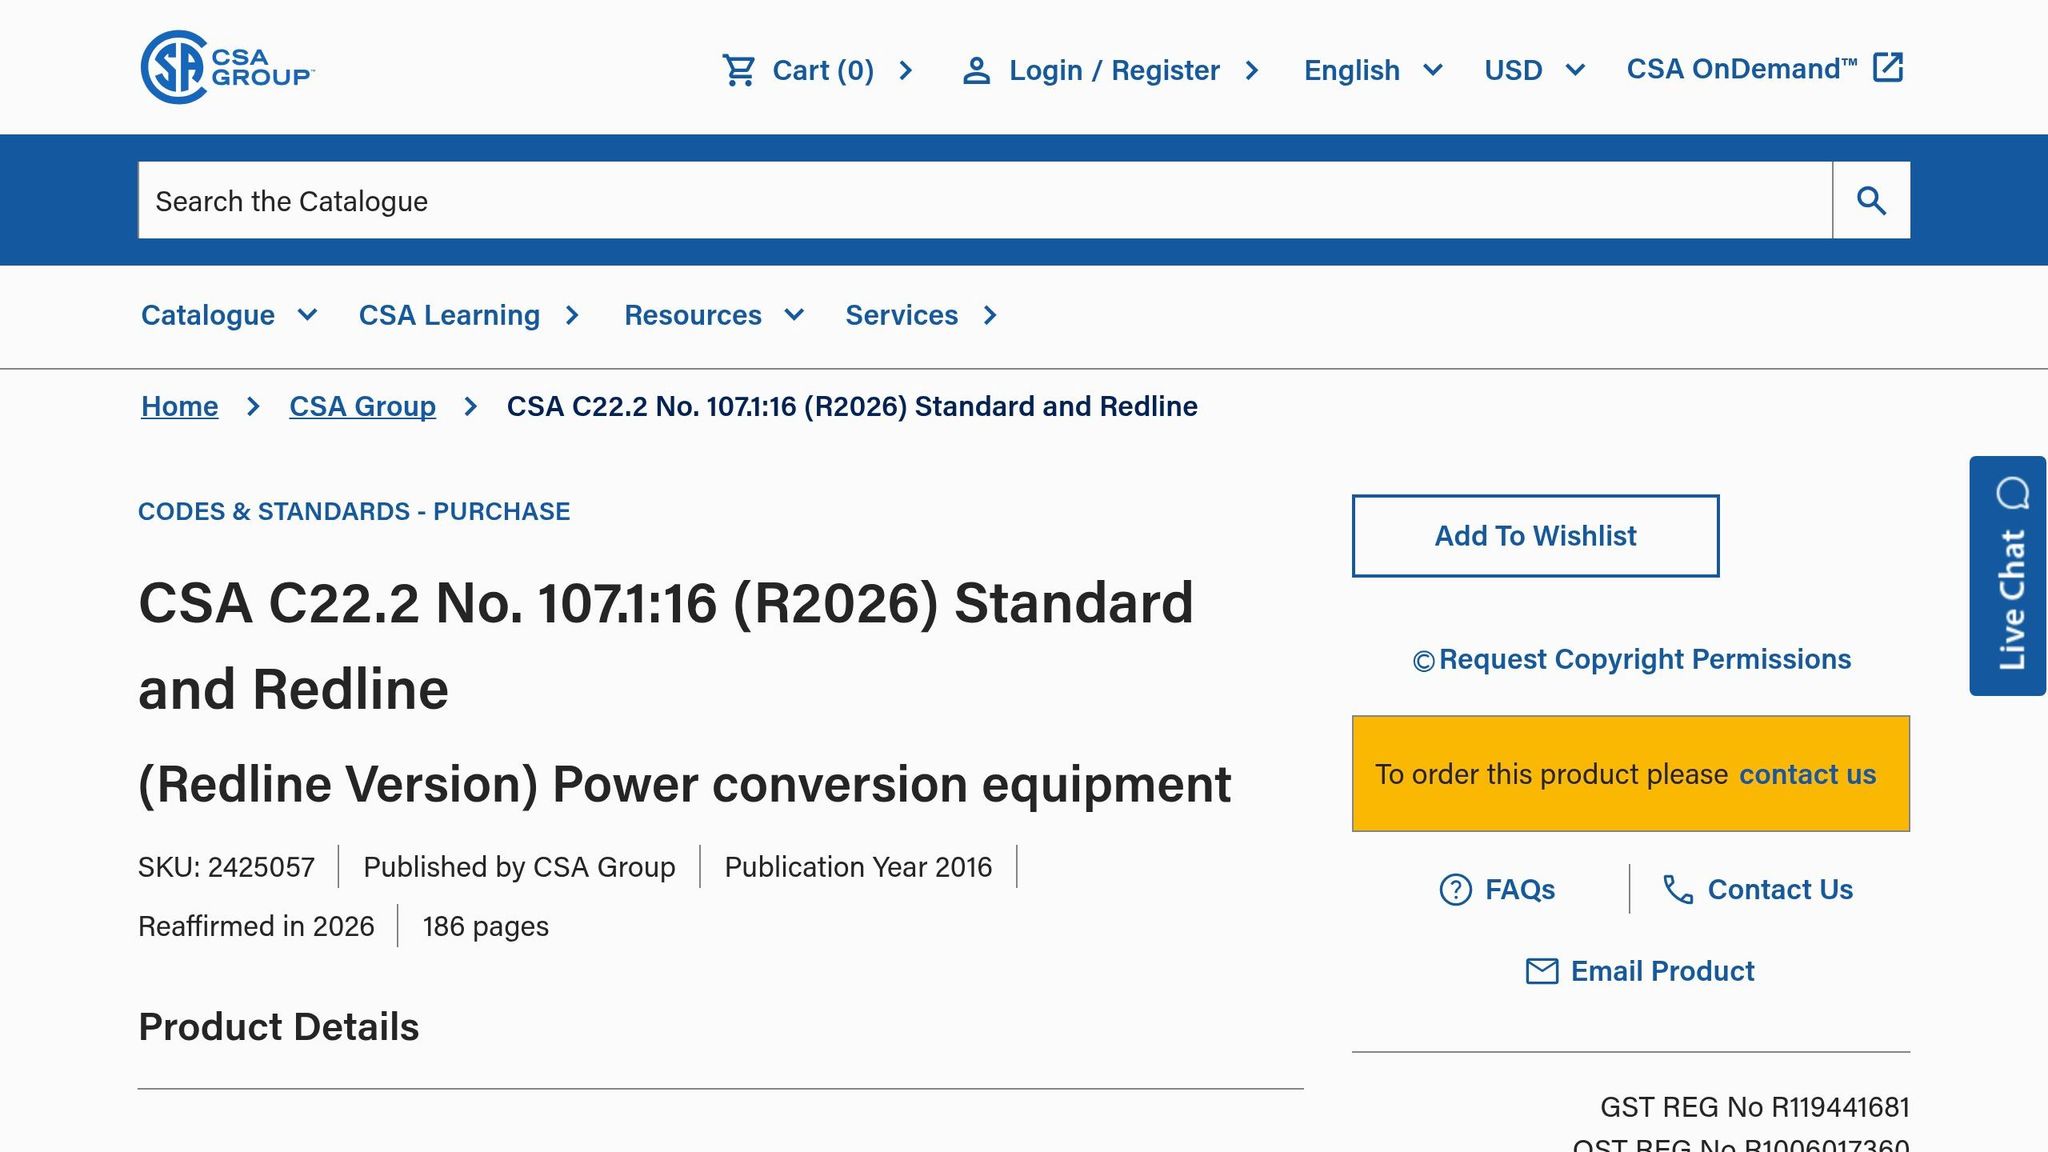Click the CSA OnDemand external link icon

(x=1888, y=68)
